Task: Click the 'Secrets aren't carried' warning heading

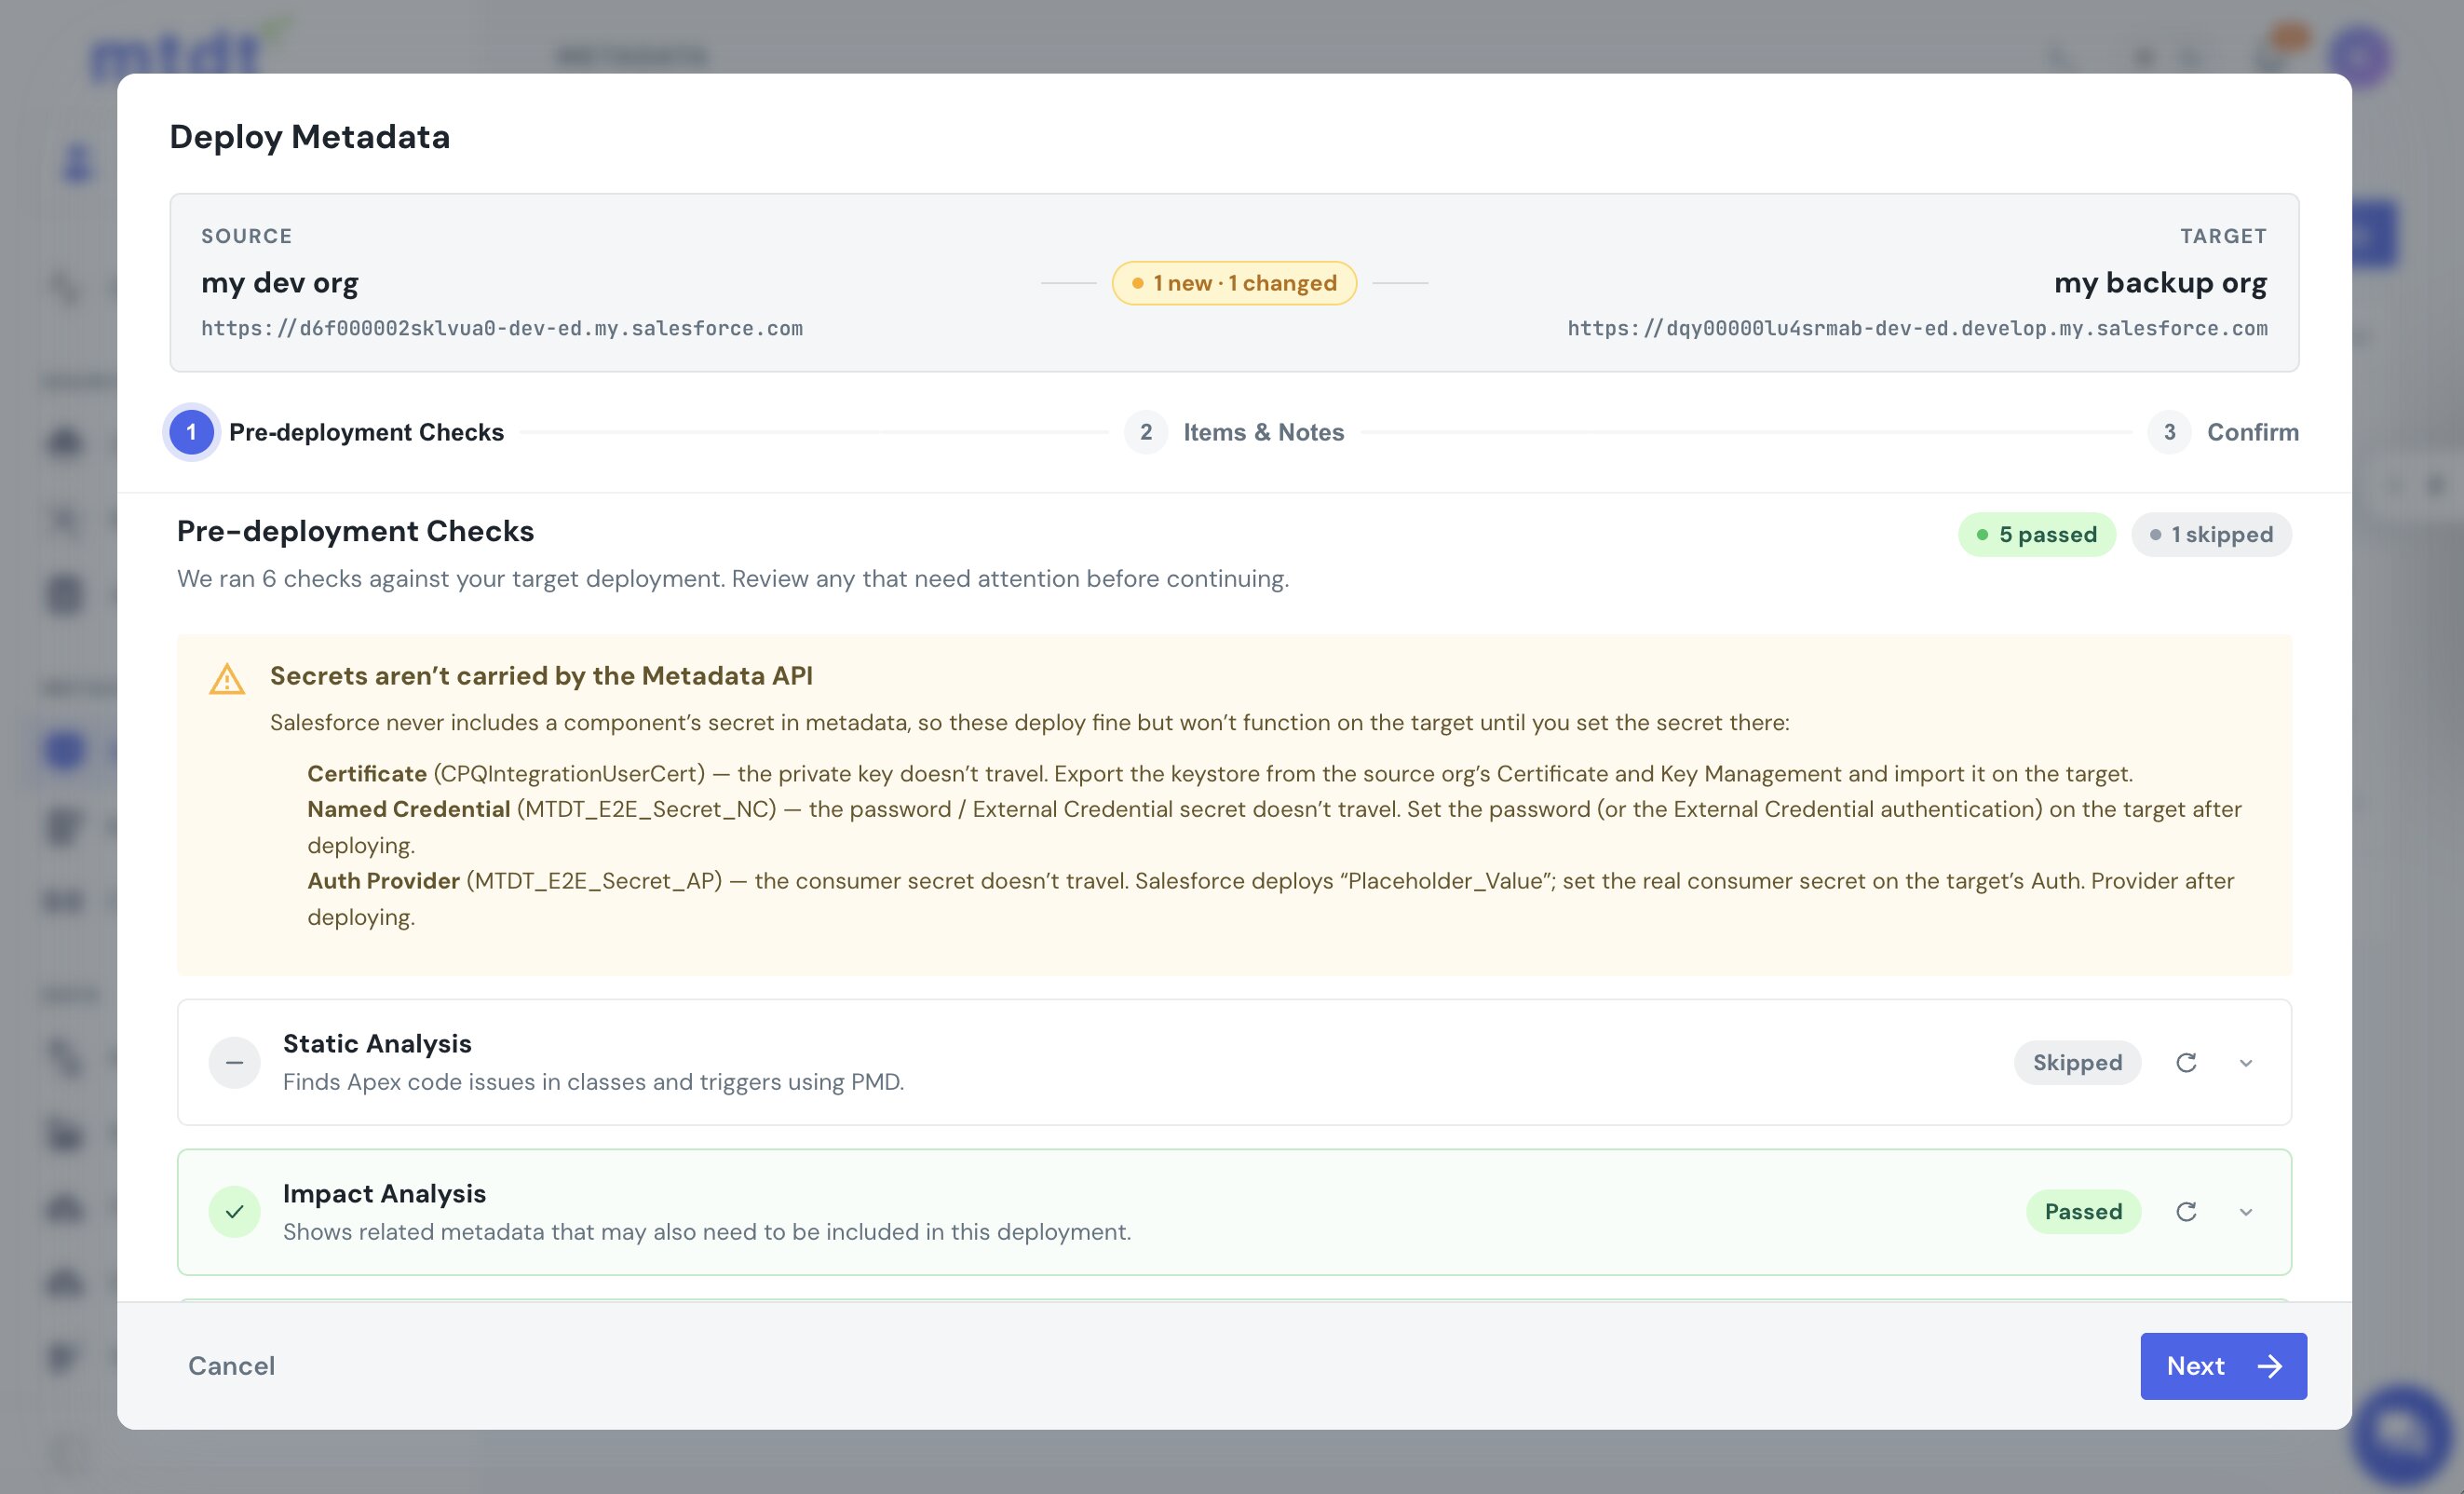Action: click(541, 676)
